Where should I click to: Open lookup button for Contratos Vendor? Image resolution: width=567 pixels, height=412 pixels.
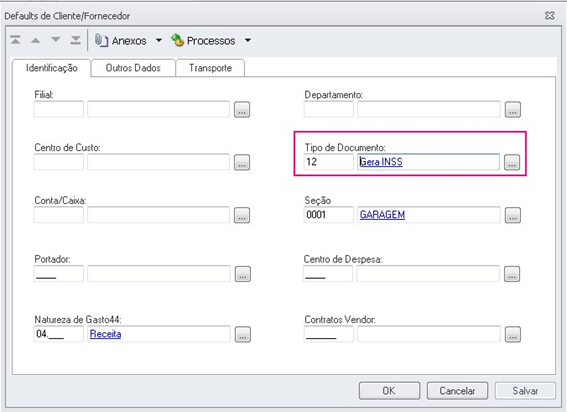(513, 334)
